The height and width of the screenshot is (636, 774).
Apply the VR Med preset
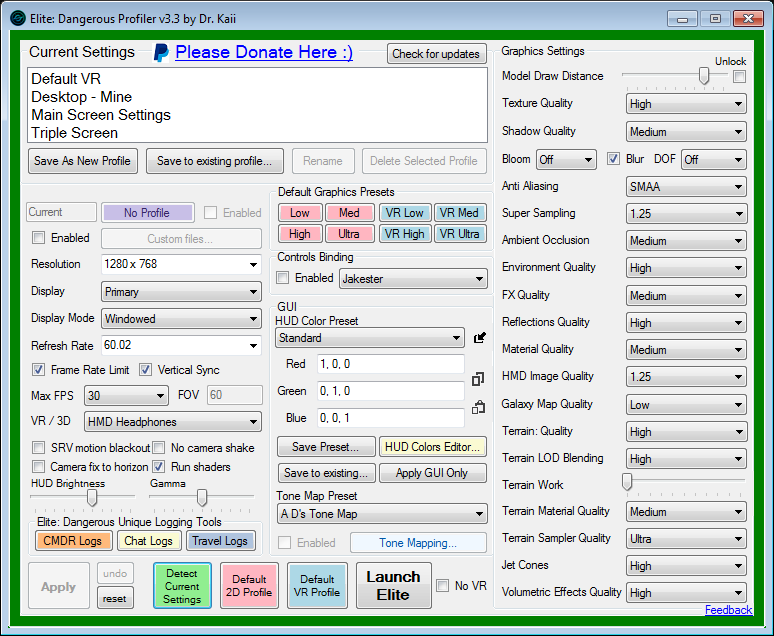[460, 213]
